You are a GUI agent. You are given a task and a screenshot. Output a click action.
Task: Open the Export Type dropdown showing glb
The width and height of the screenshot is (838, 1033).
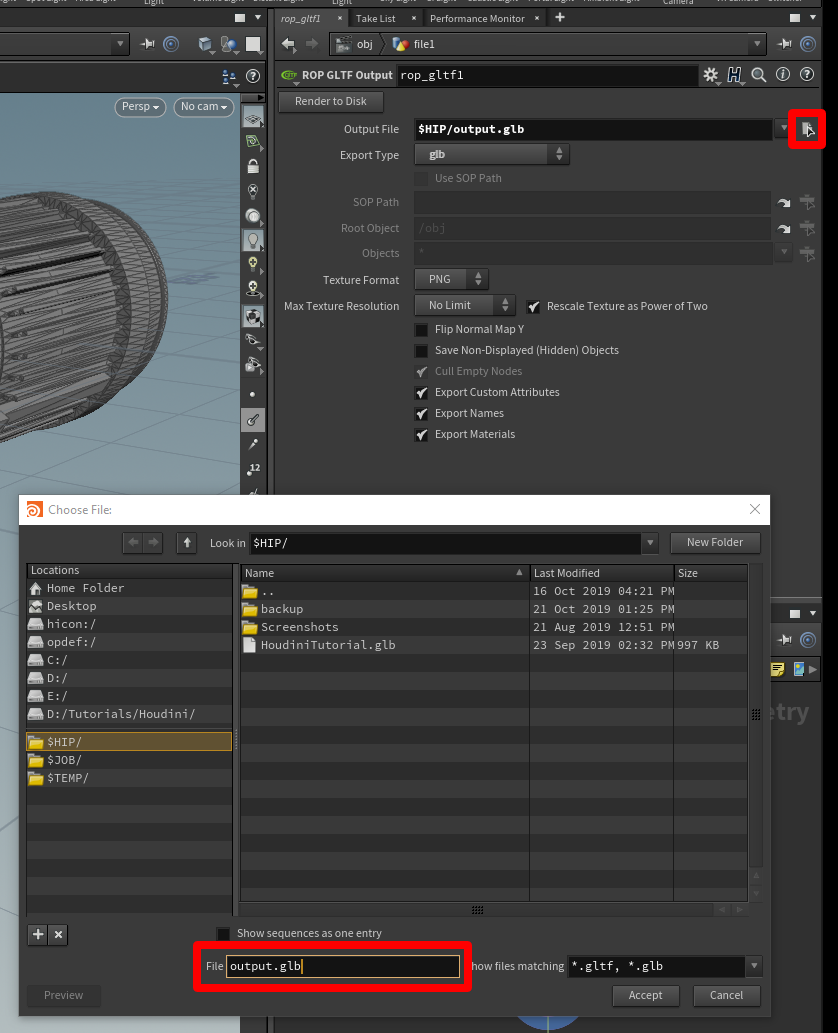click(492, 153)
